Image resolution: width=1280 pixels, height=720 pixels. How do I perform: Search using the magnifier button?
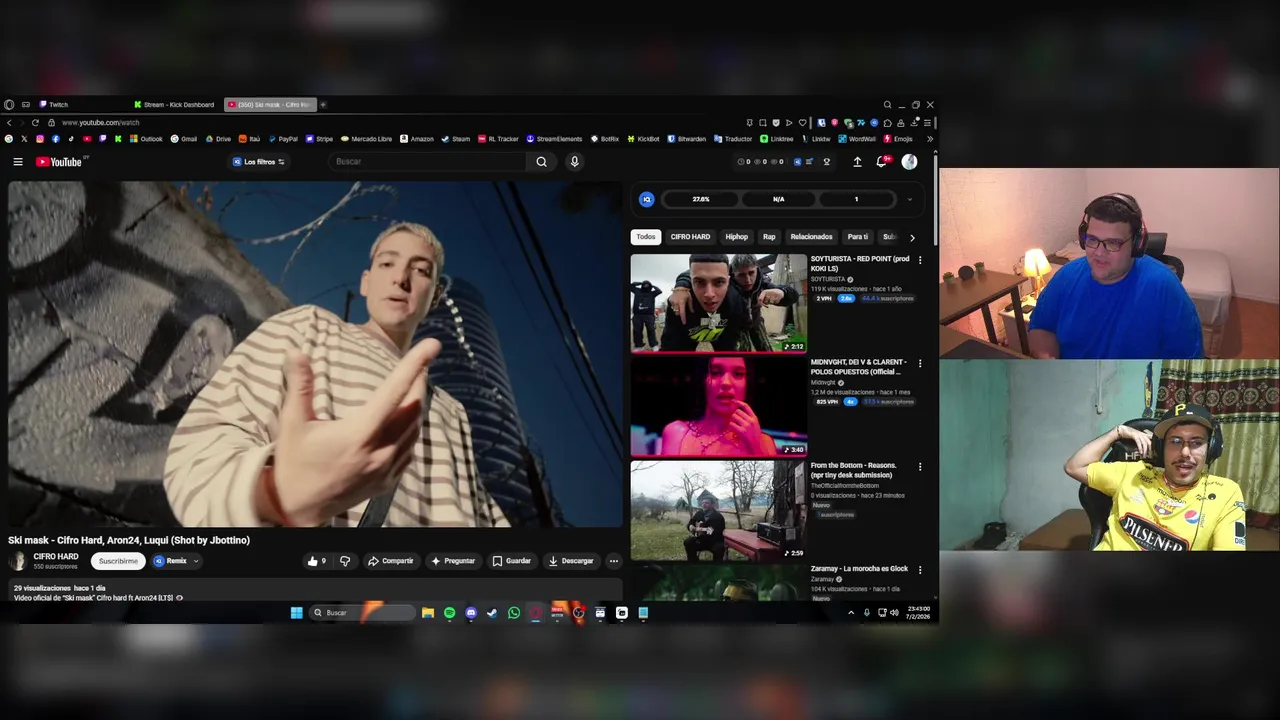541,162
